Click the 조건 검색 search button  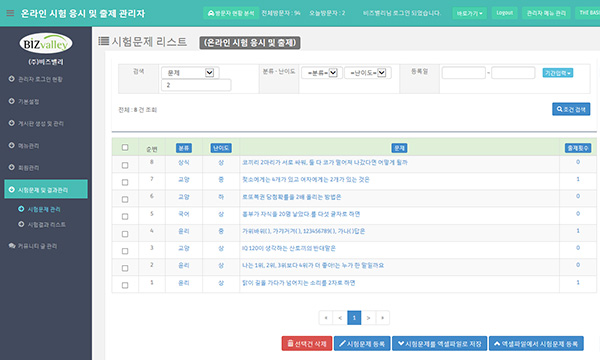click(571, 109)
